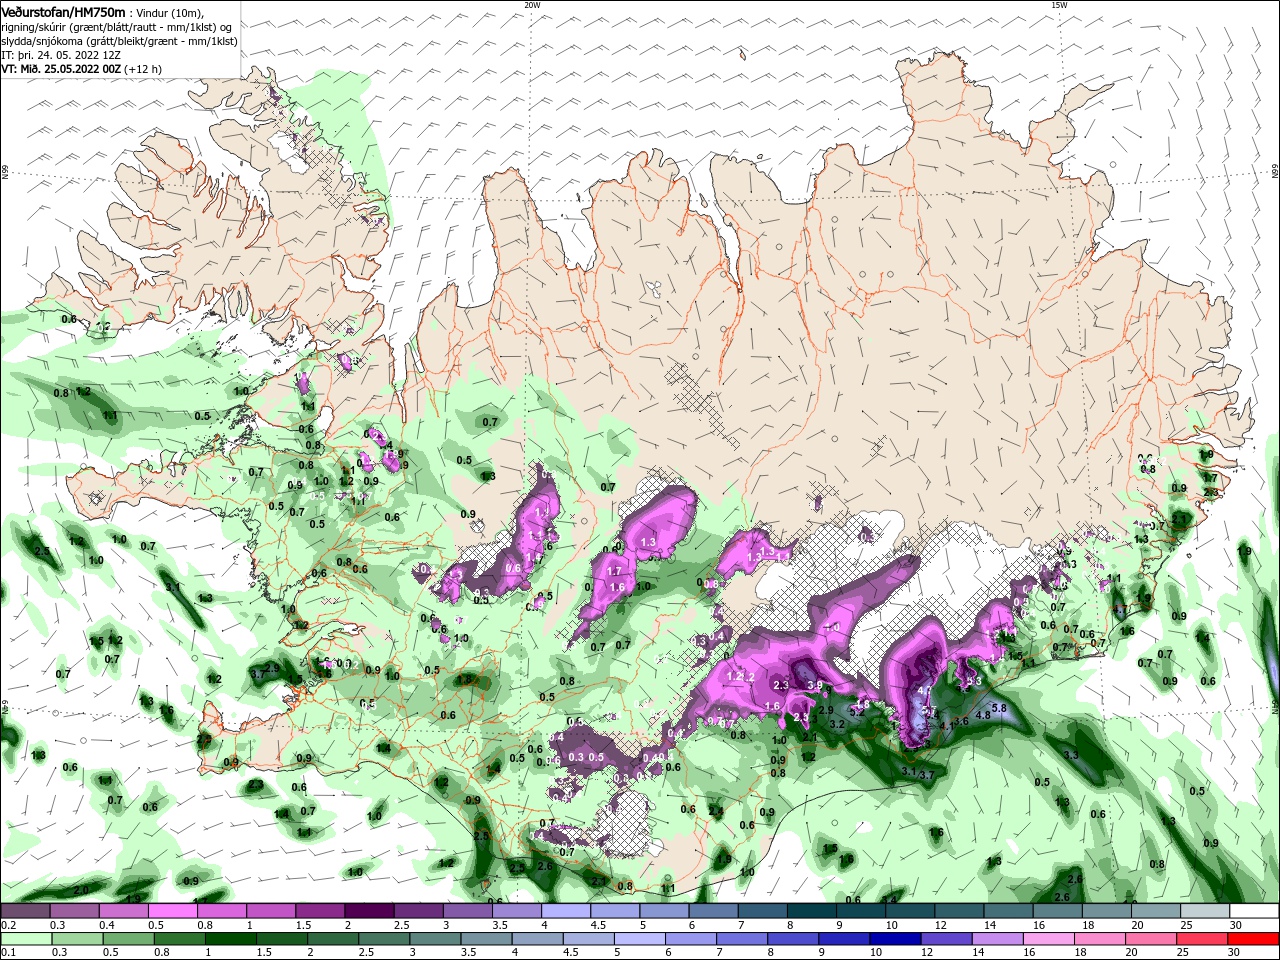The height and width of the screenshot is (960, 1280).
Task: Pick lower legend swatch starting at 20
Action: [x=1152, y=939]
